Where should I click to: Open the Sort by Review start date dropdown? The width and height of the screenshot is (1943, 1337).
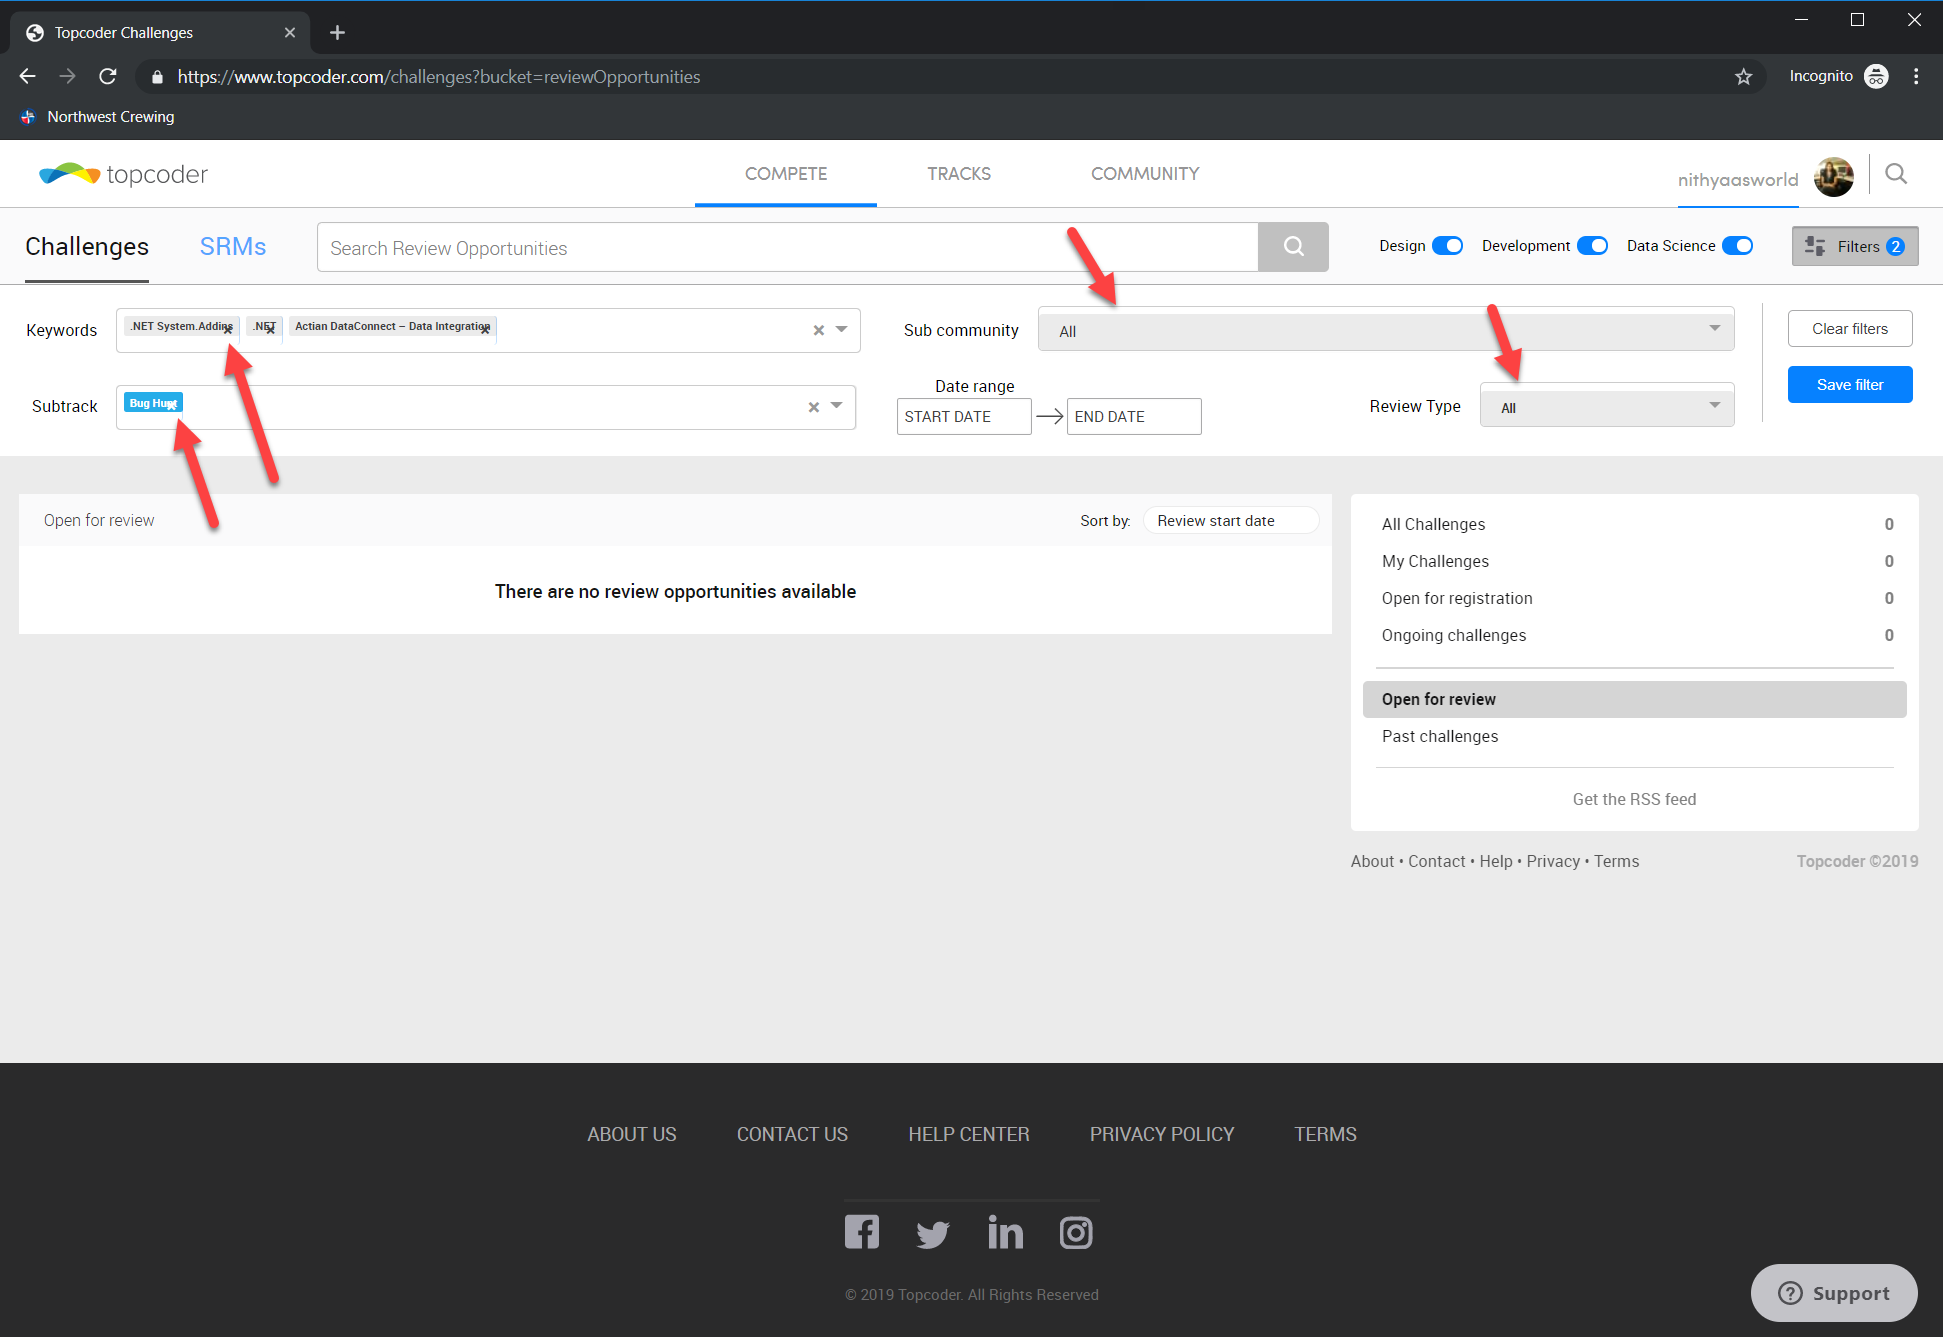click(x=1230, y=521)
